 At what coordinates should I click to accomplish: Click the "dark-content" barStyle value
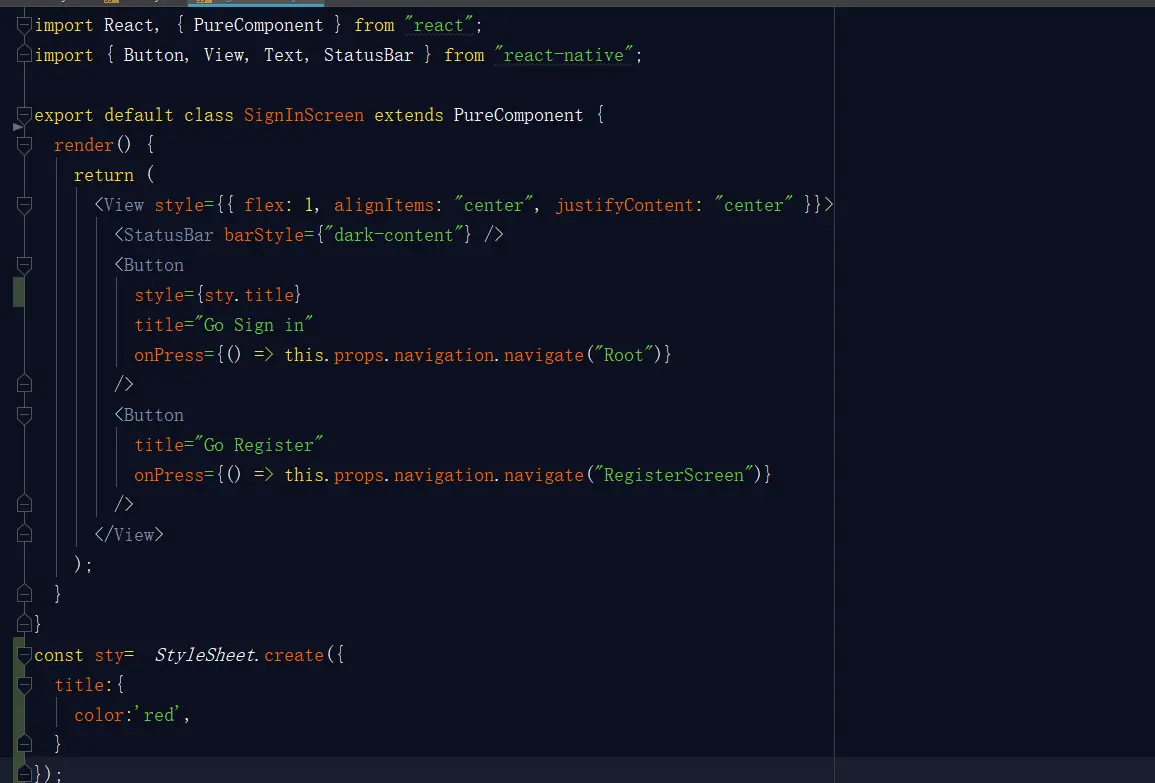point(394,235)
